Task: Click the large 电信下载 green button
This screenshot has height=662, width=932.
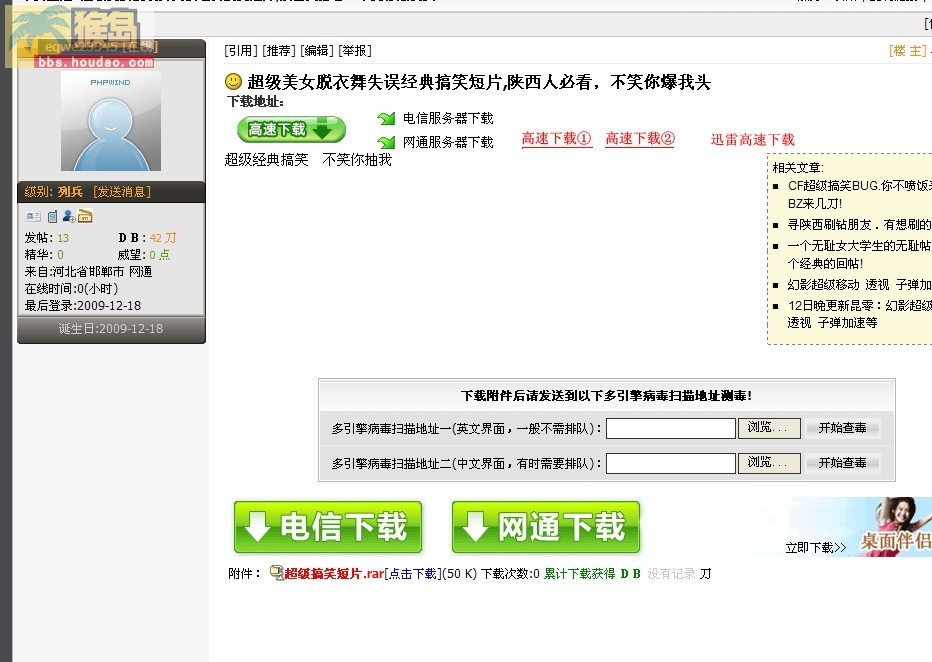Action: 328,527
